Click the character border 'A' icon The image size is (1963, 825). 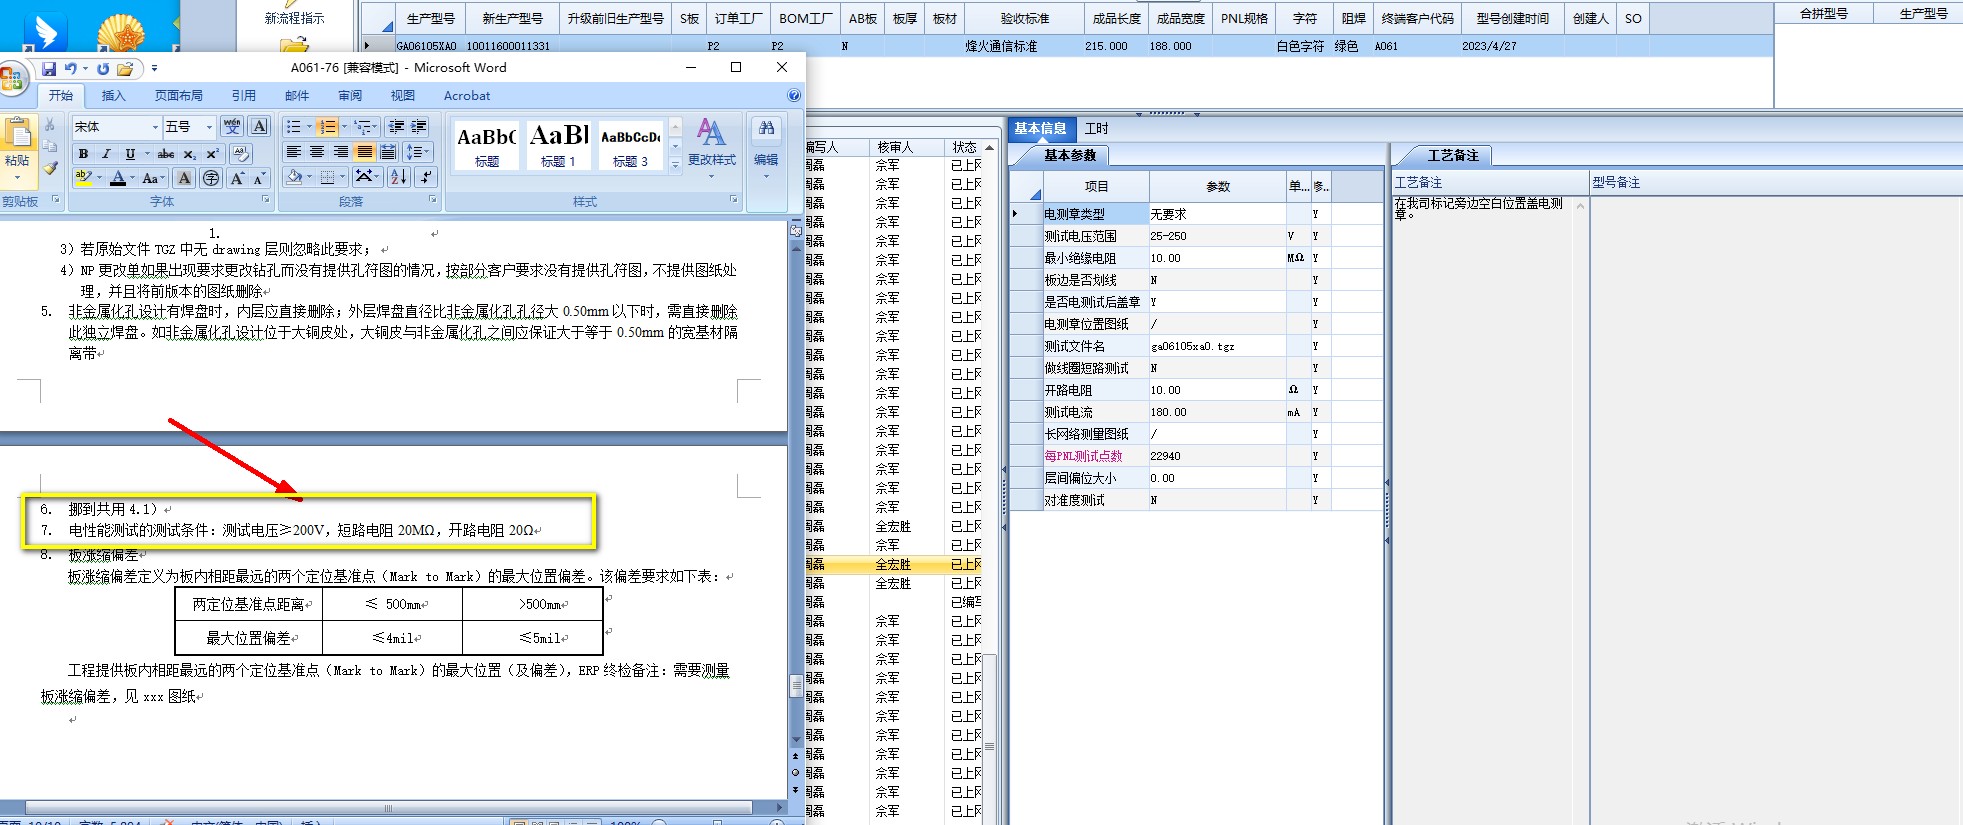259,126
